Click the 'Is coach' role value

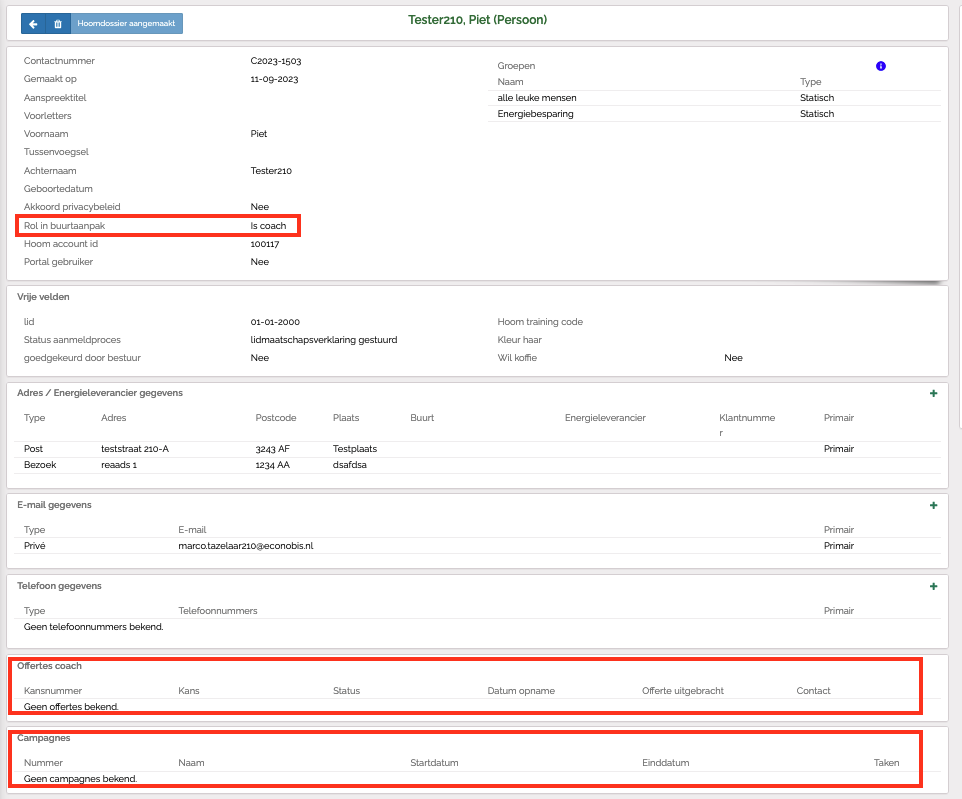268,226
